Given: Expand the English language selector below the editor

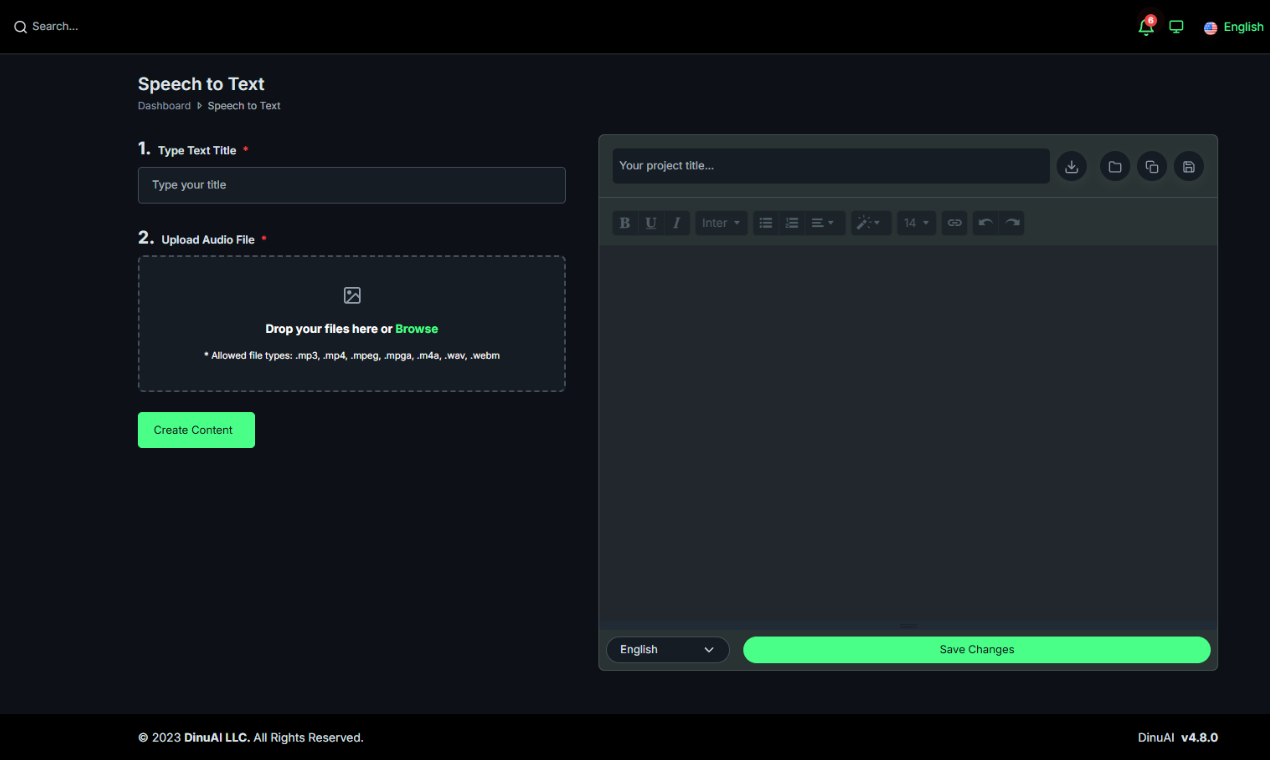Looking at the screenshot, I should pyautogui.click(x=667, y=649).
